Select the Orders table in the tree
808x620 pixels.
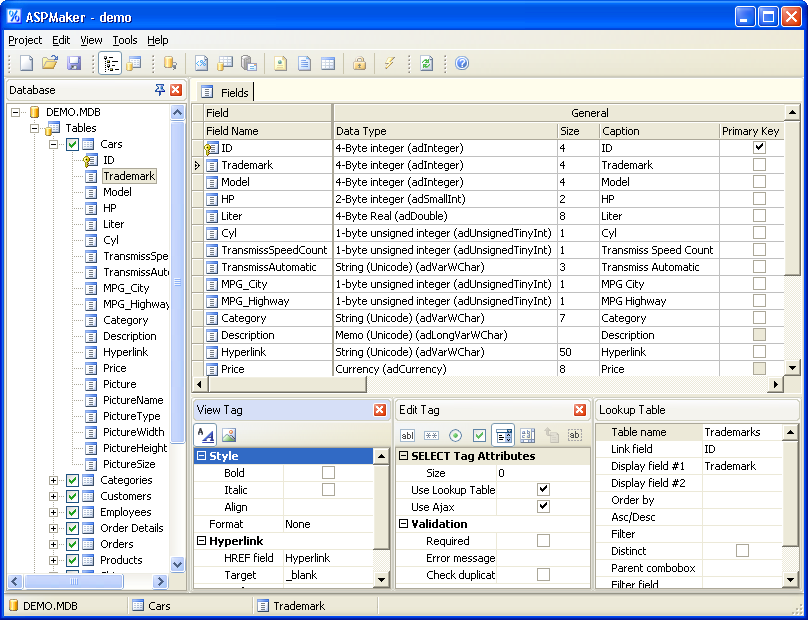point(116,544)
